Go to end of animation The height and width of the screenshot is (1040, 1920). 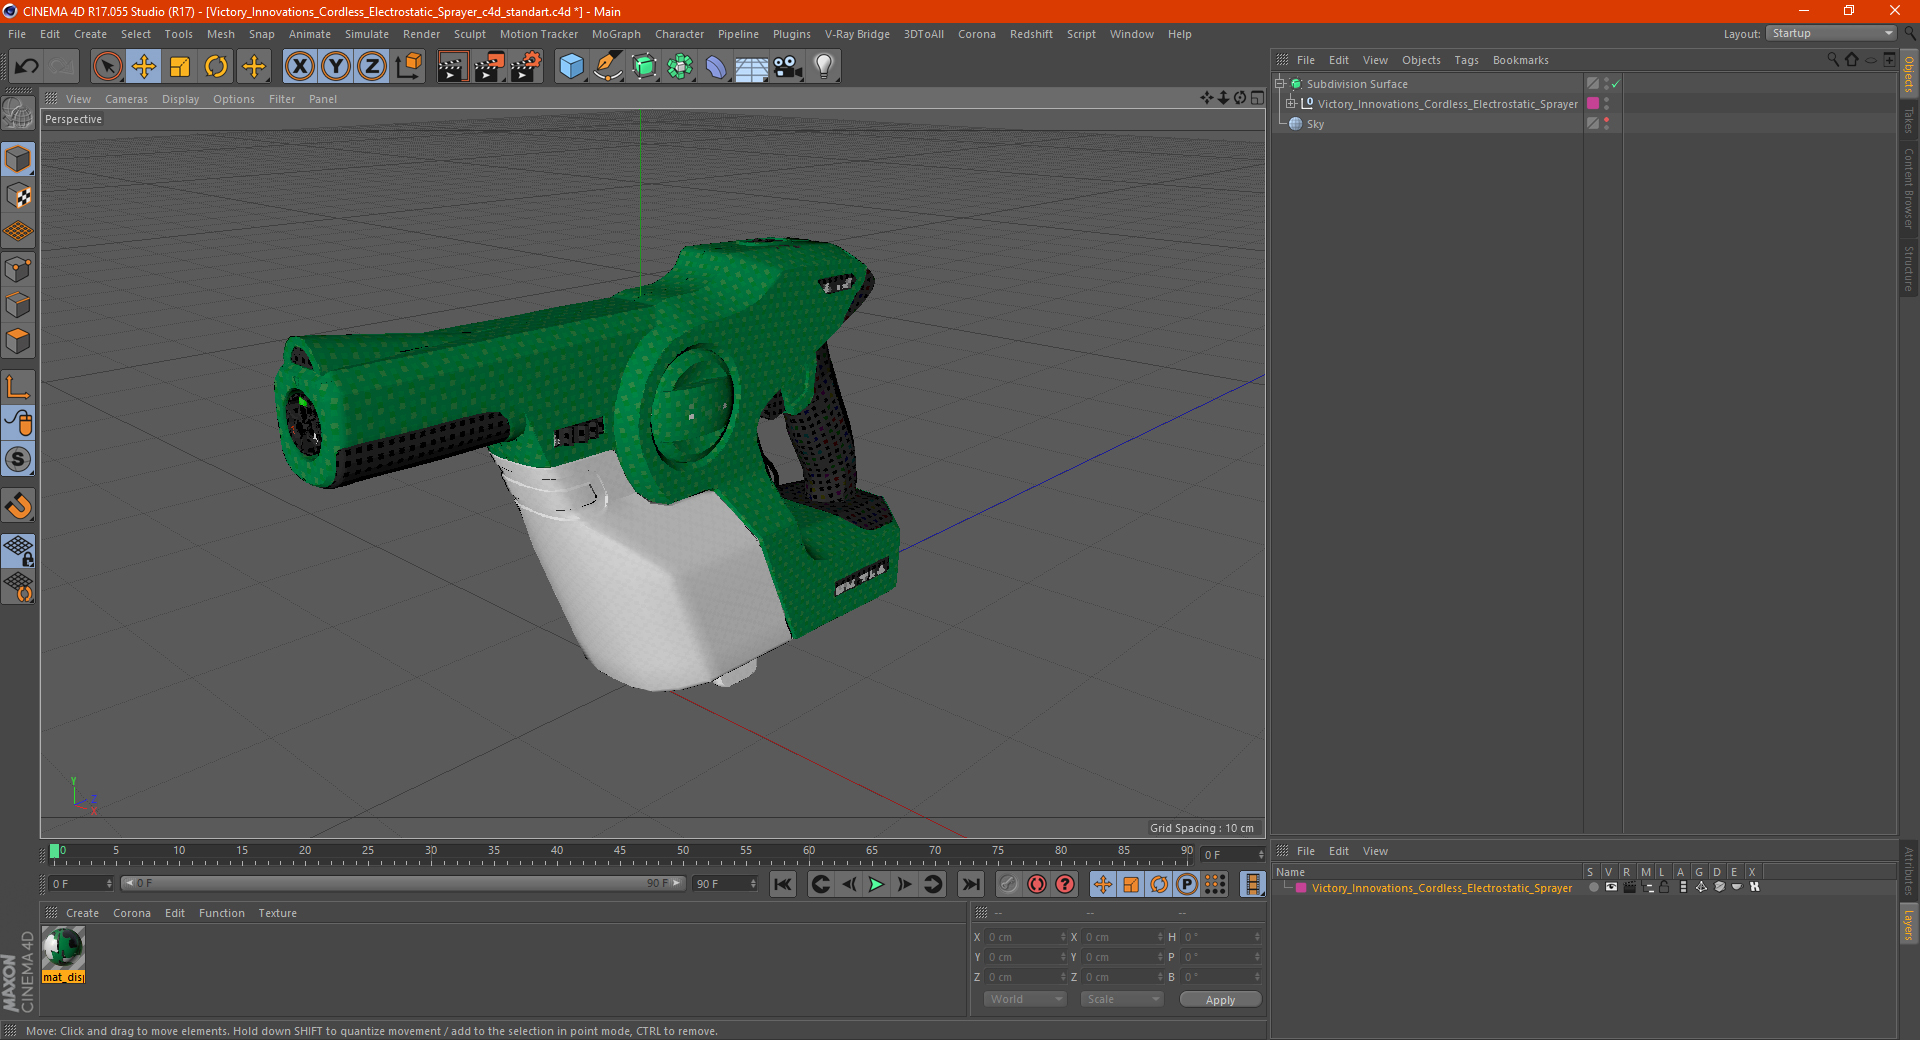tap(970, 884)
